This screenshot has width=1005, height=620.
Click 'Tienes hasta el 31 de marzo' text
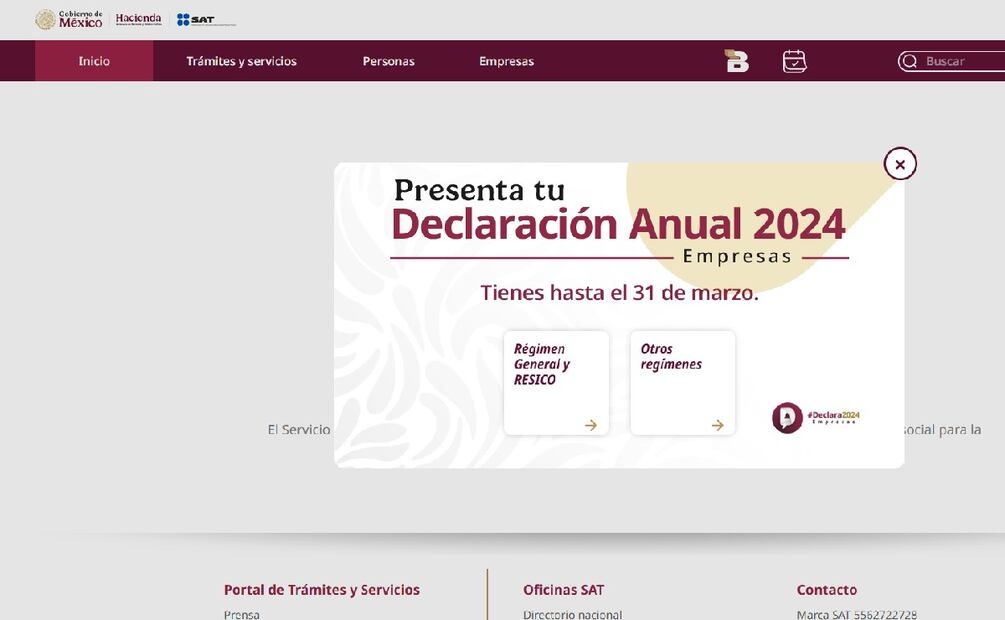tap(619, 293)
